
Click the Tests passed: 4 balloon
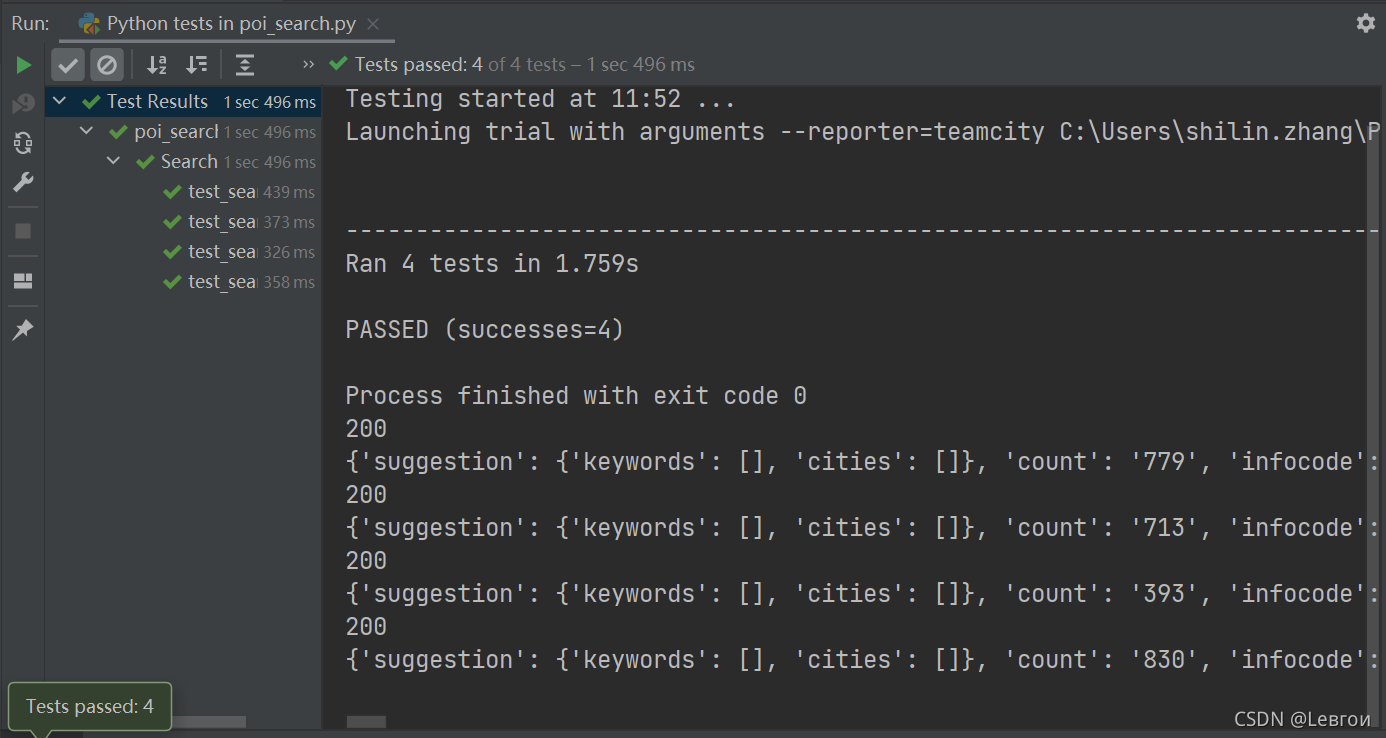90,706
